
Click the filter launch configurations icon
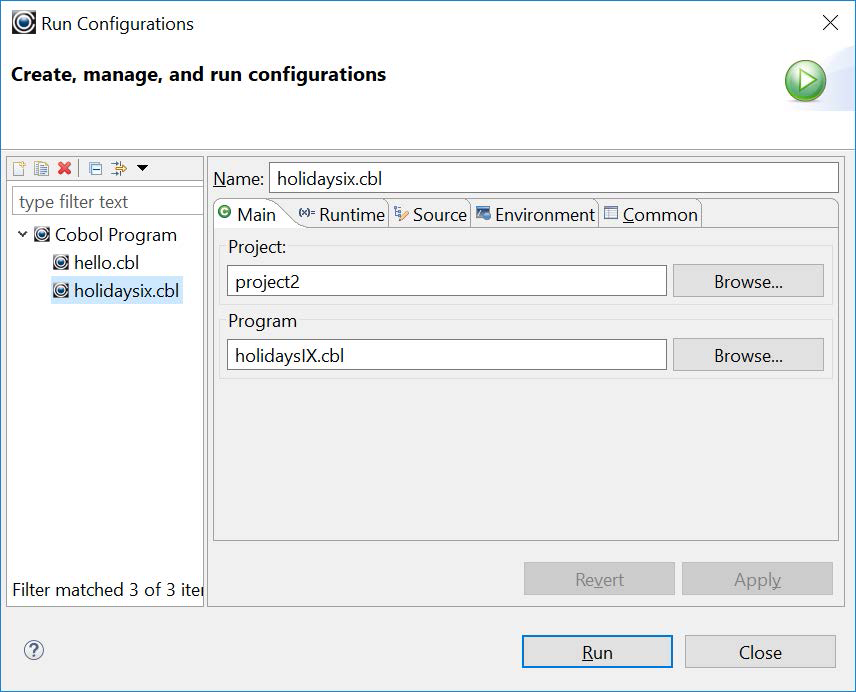(119, 168)
